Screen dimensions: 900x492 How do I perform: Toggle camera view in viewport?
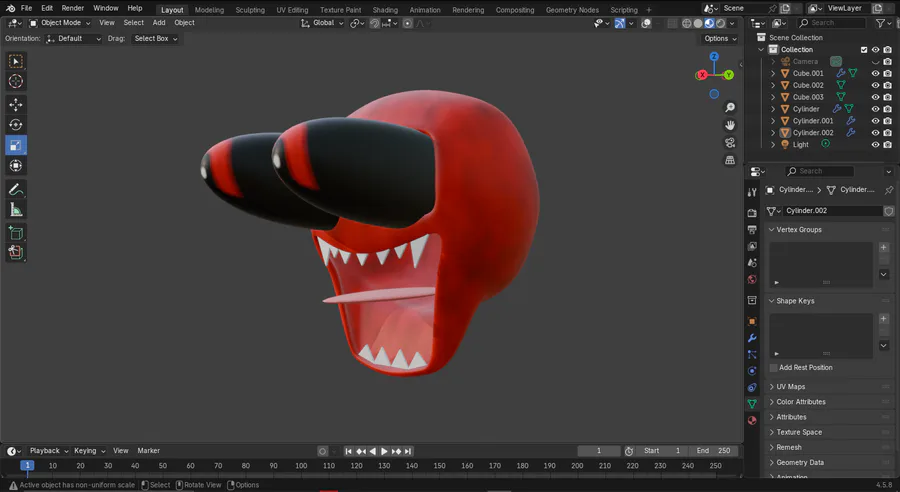pyautogui.click(x=730, y=143)
